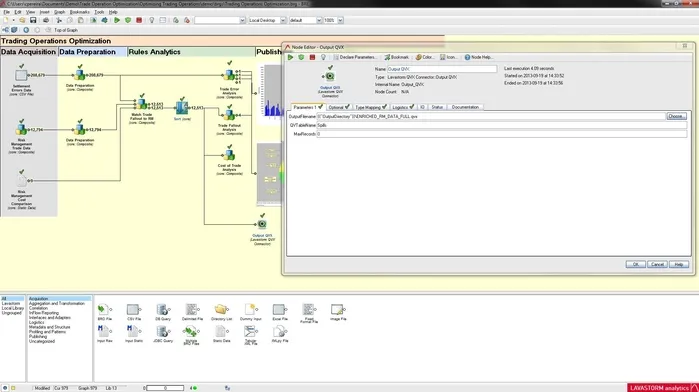Switch to the Optional tab in Node Editor
The image size is (699, 392).
coord(338,107)
